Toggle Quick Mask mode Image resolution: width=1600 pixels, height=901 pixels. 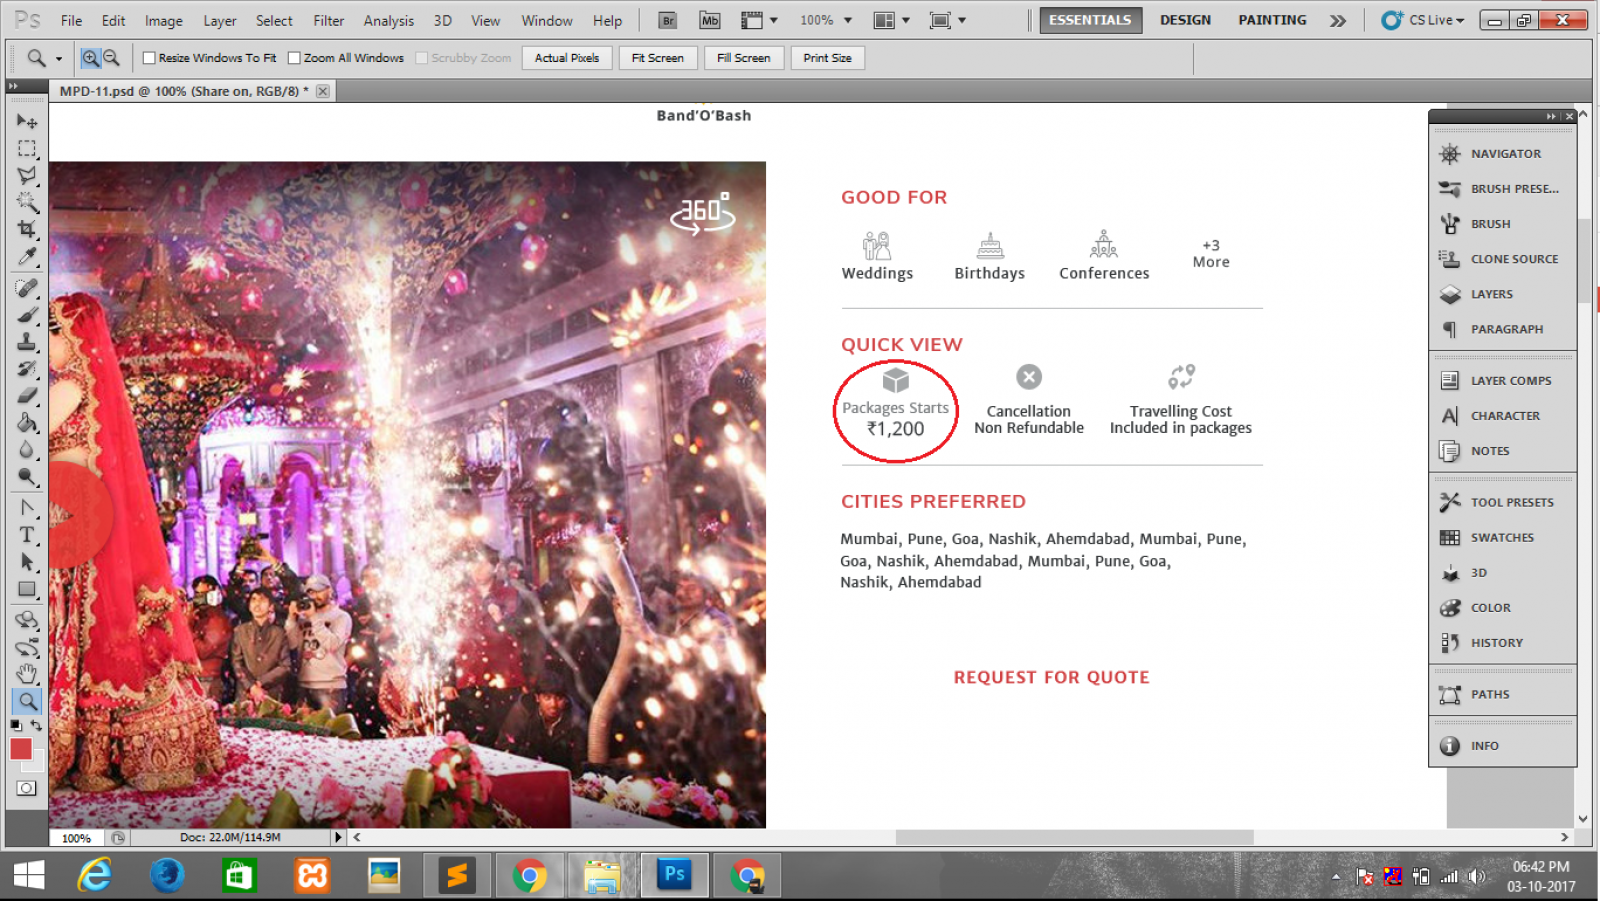[x=27, y=788]
